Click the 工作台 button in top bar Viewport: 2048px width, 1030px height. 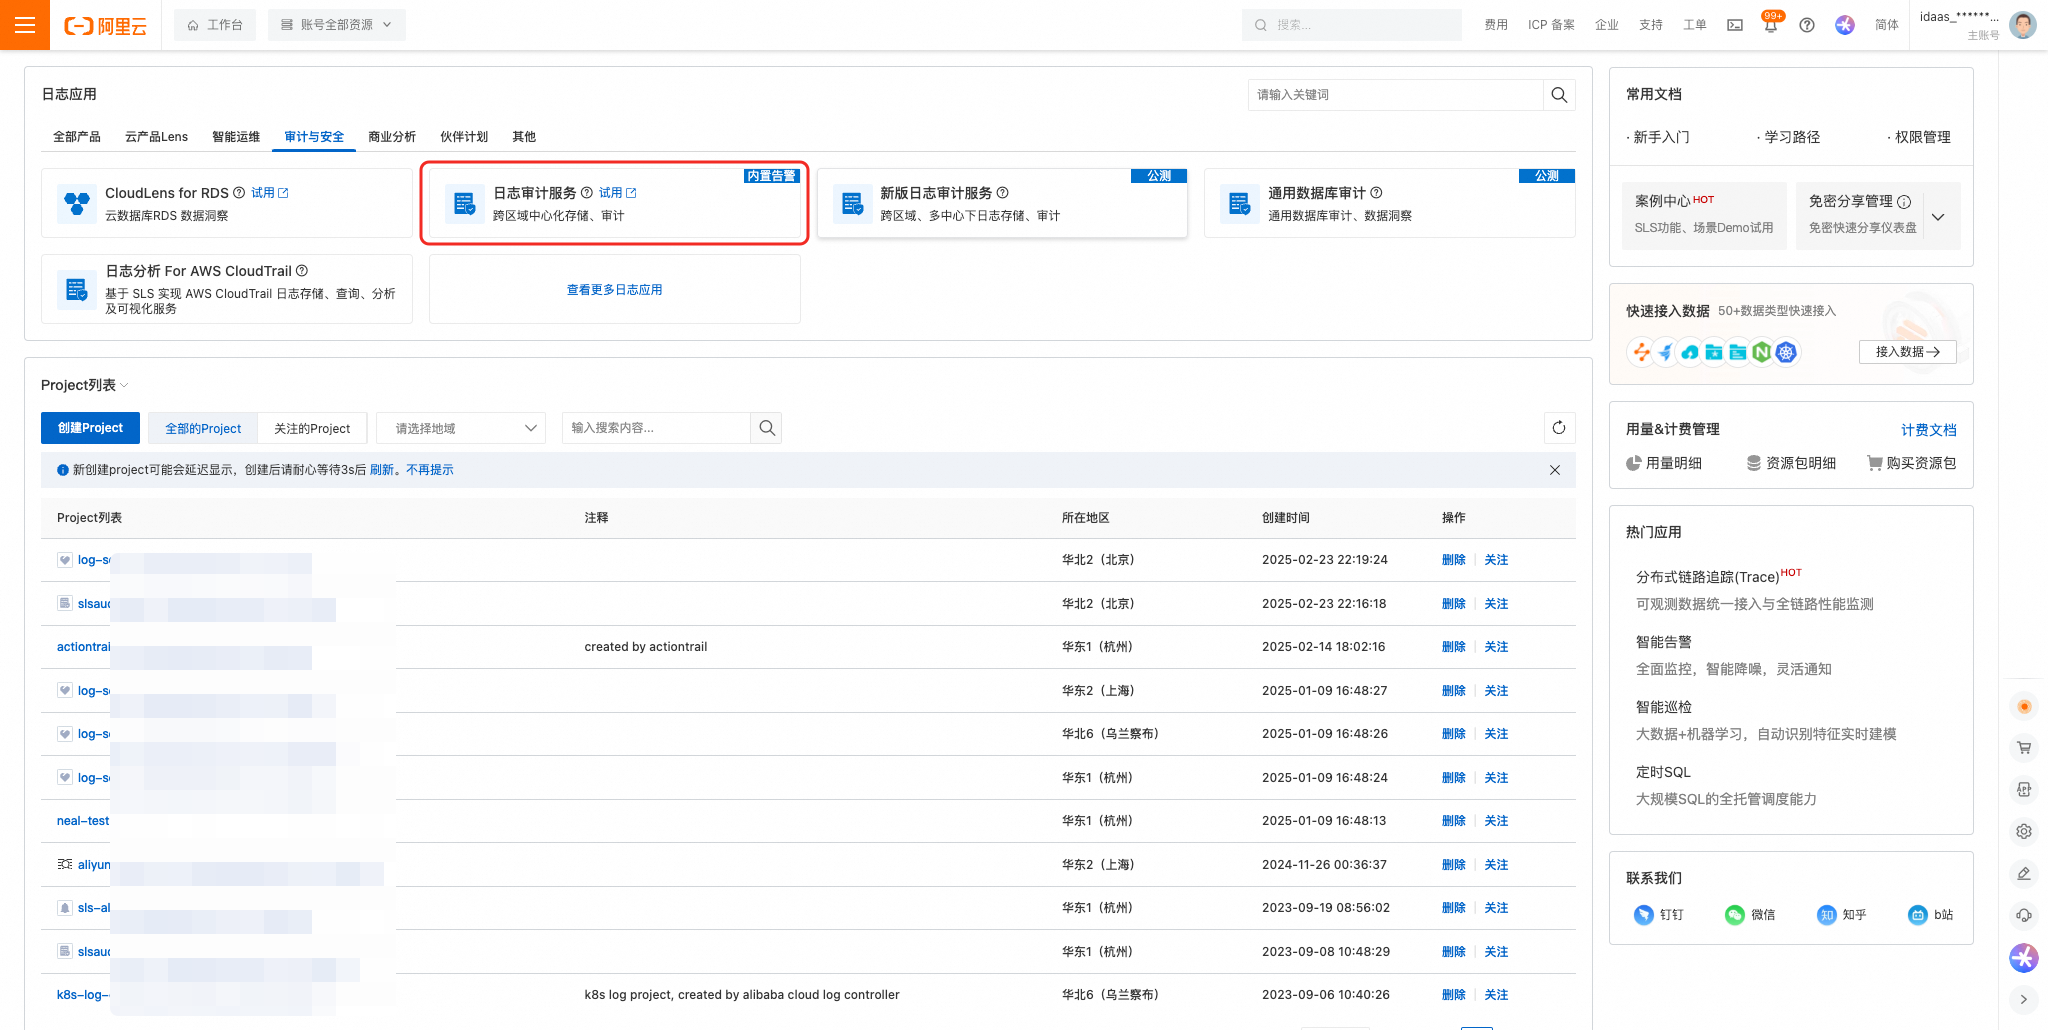click(x=215, y=25)
